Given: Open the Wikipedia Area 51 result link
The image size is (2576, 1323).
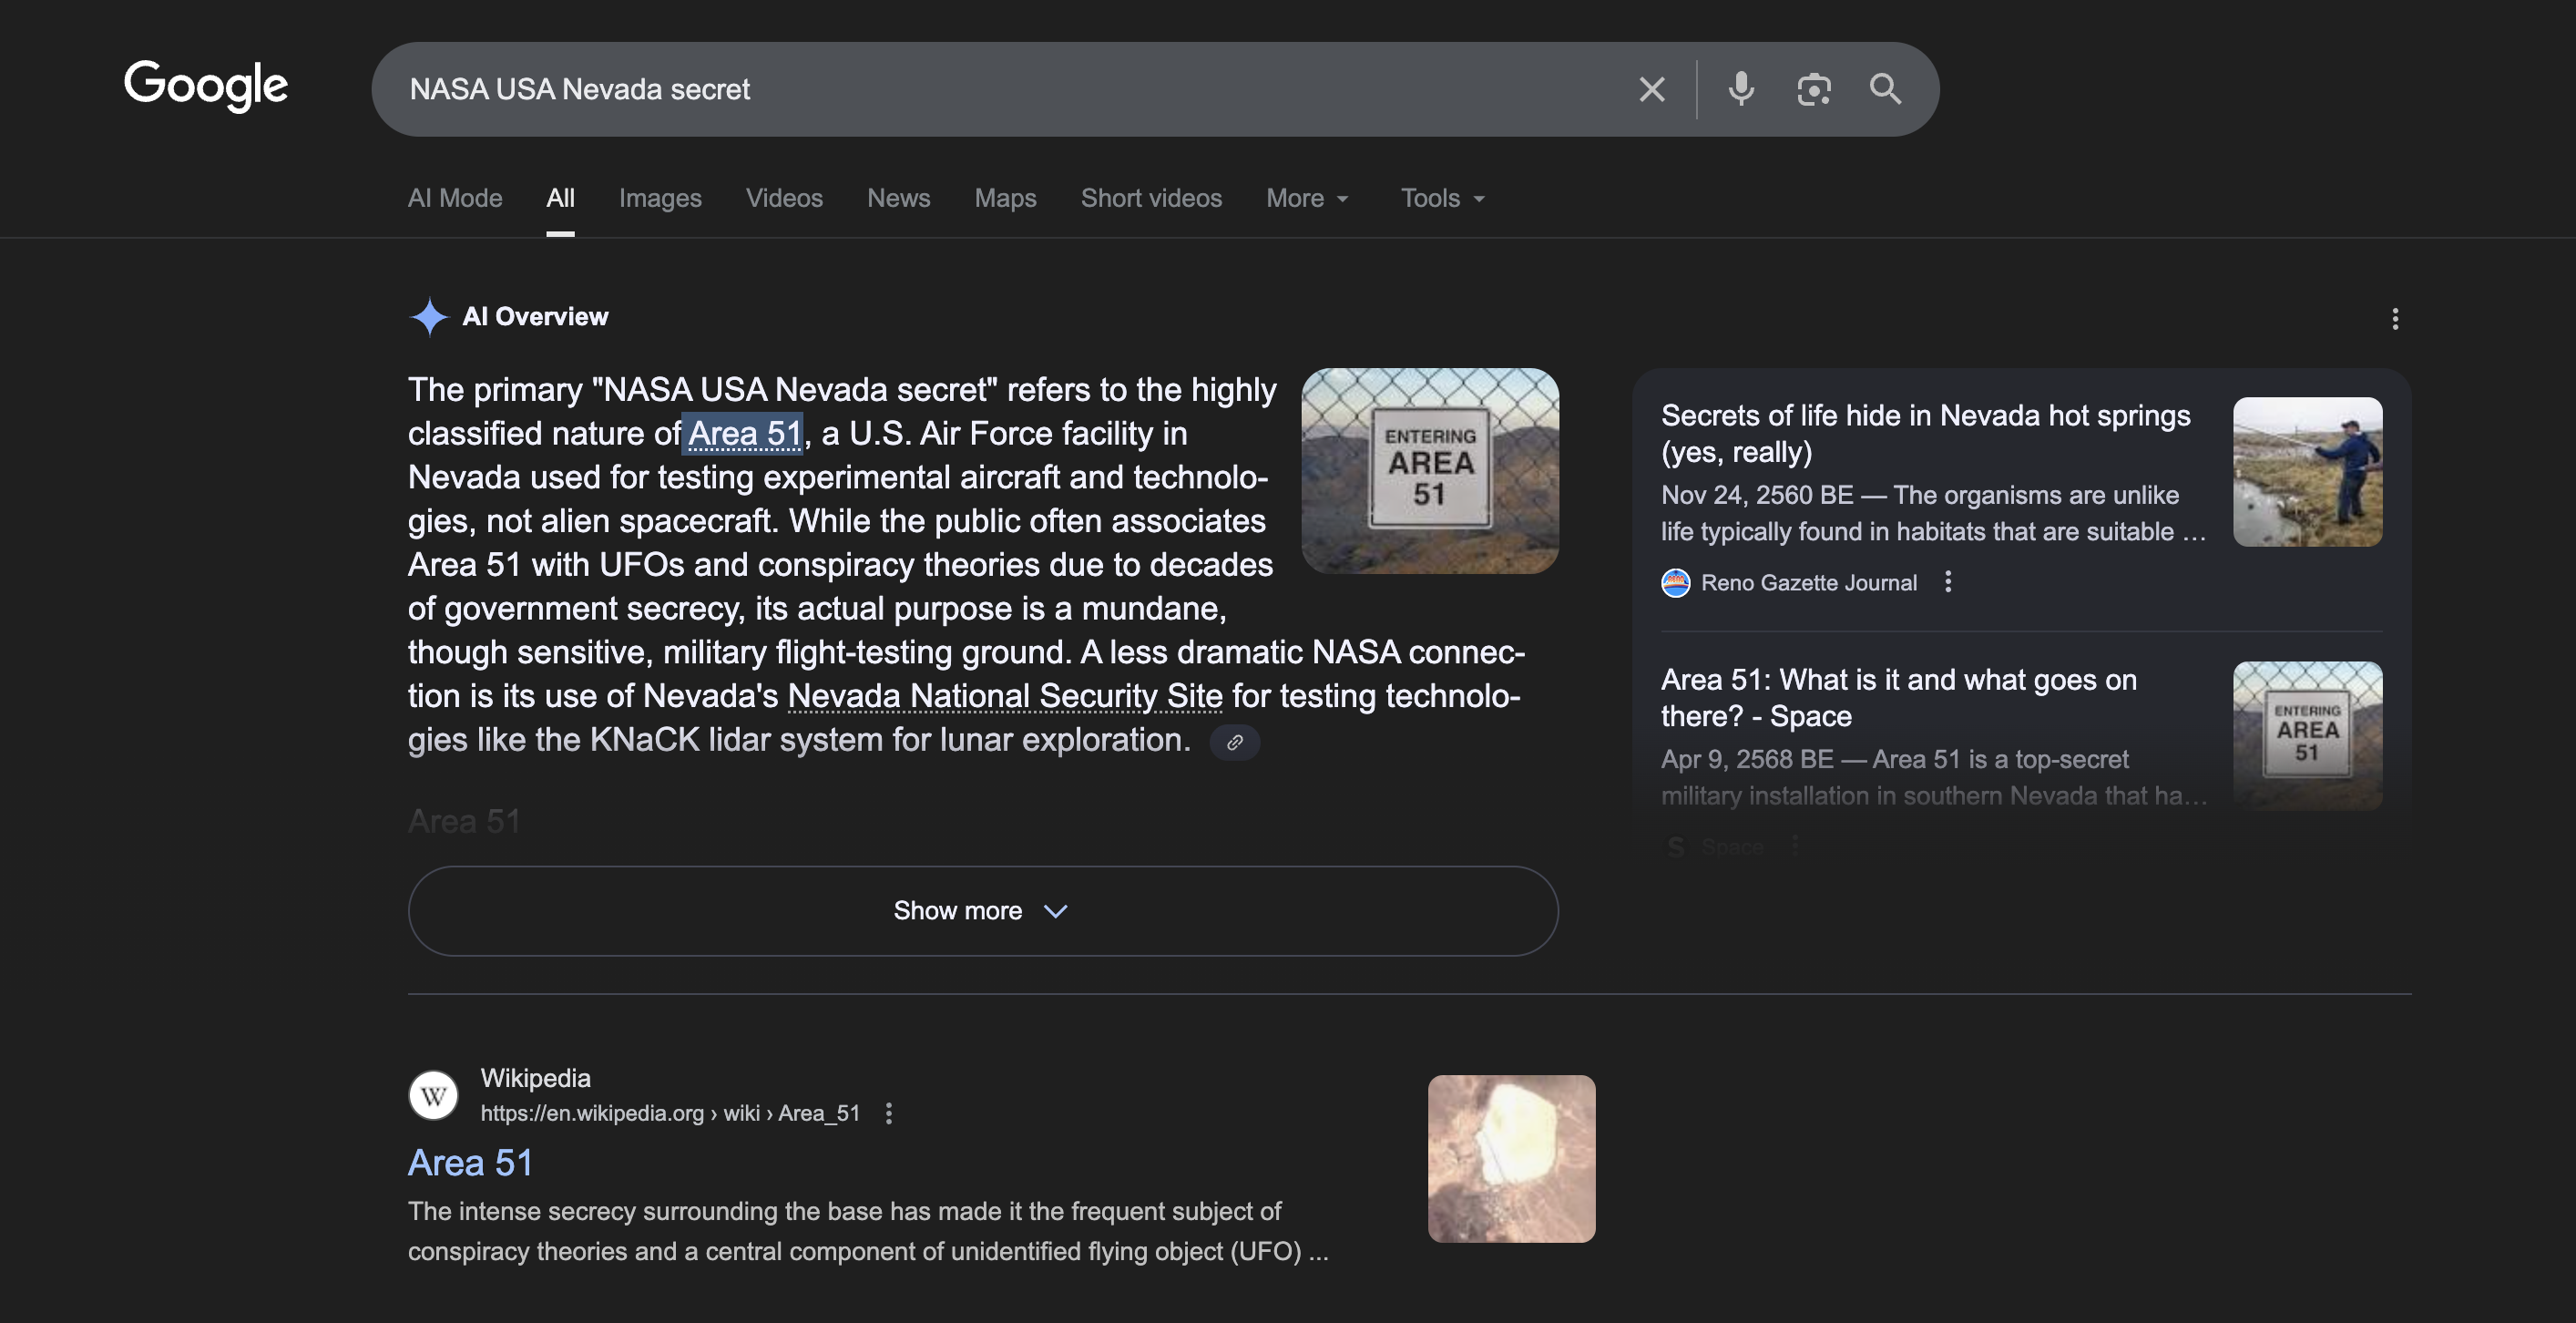Looking at the screenshot, I should [470, 1162].
